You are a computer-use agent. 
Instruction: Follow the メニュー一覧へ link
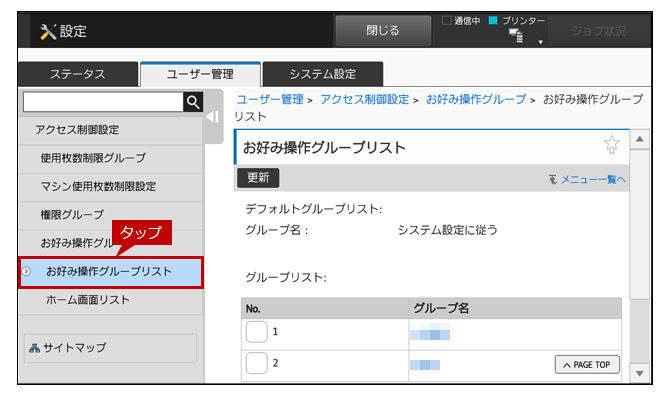click(x=593, y=179)
